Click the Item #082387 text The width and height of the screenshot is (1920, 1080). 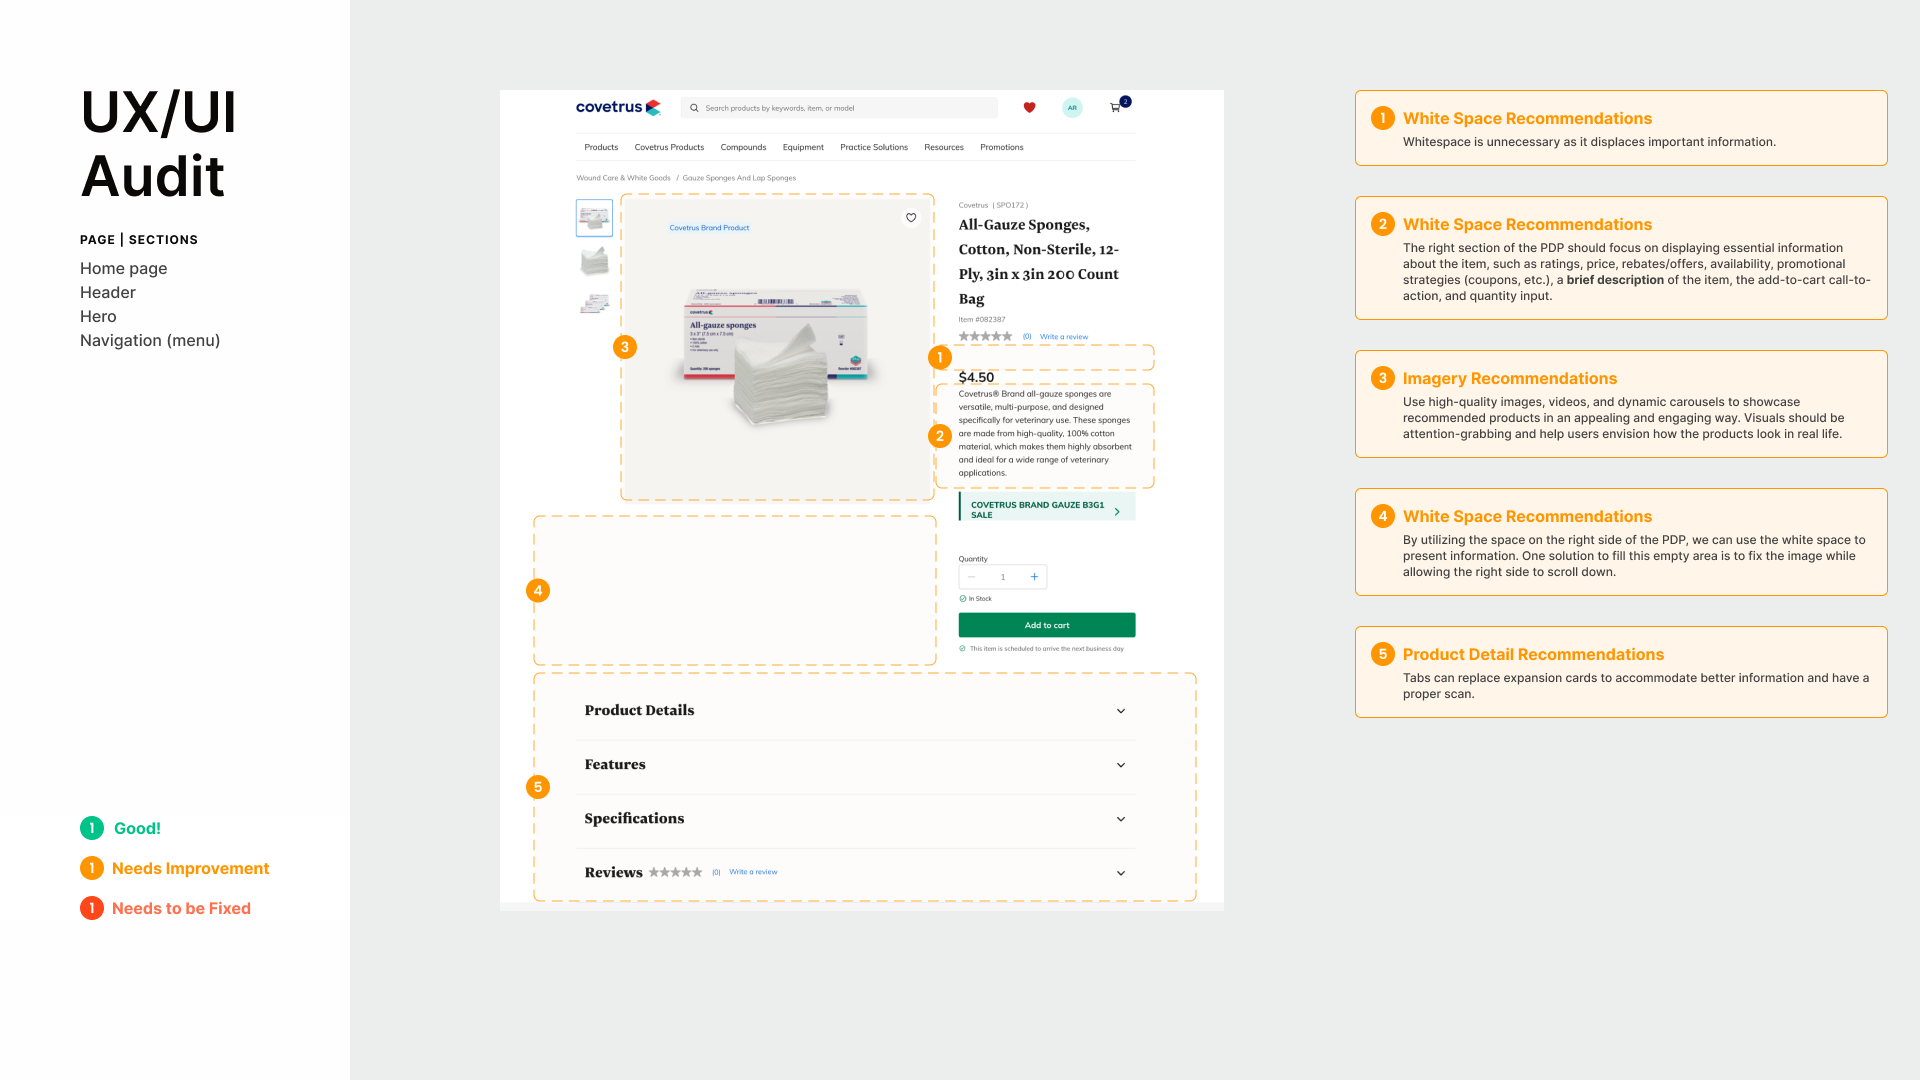pos(982,320)
